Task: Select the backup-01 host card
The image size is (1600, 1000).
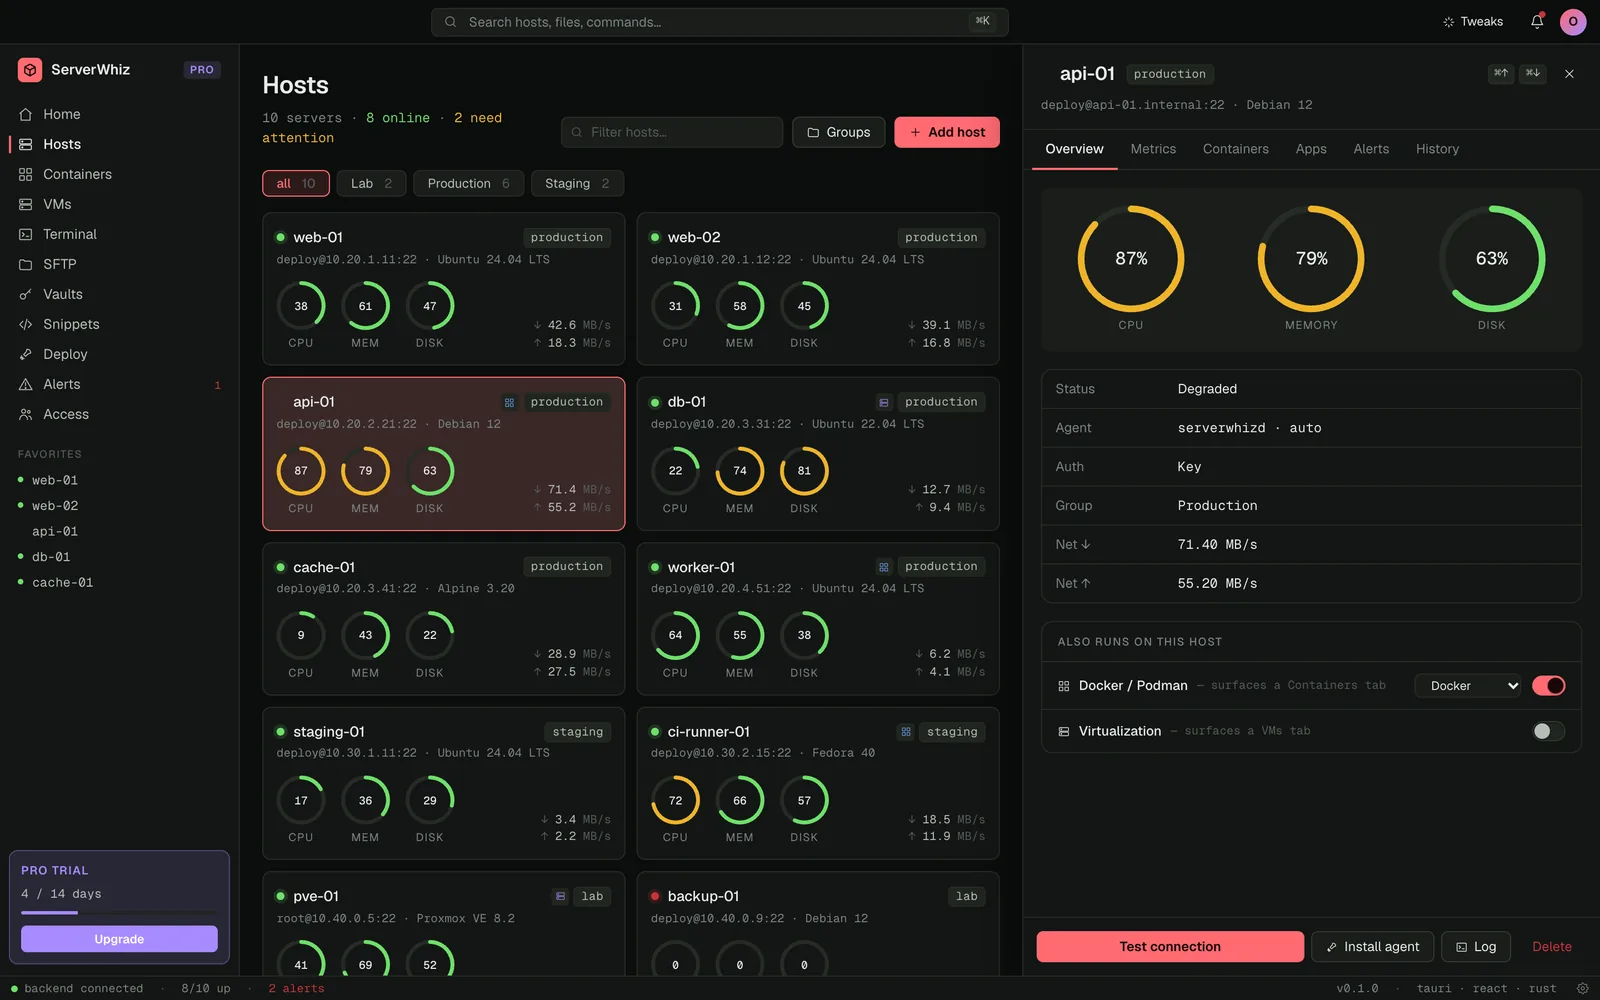Action: 818,924
